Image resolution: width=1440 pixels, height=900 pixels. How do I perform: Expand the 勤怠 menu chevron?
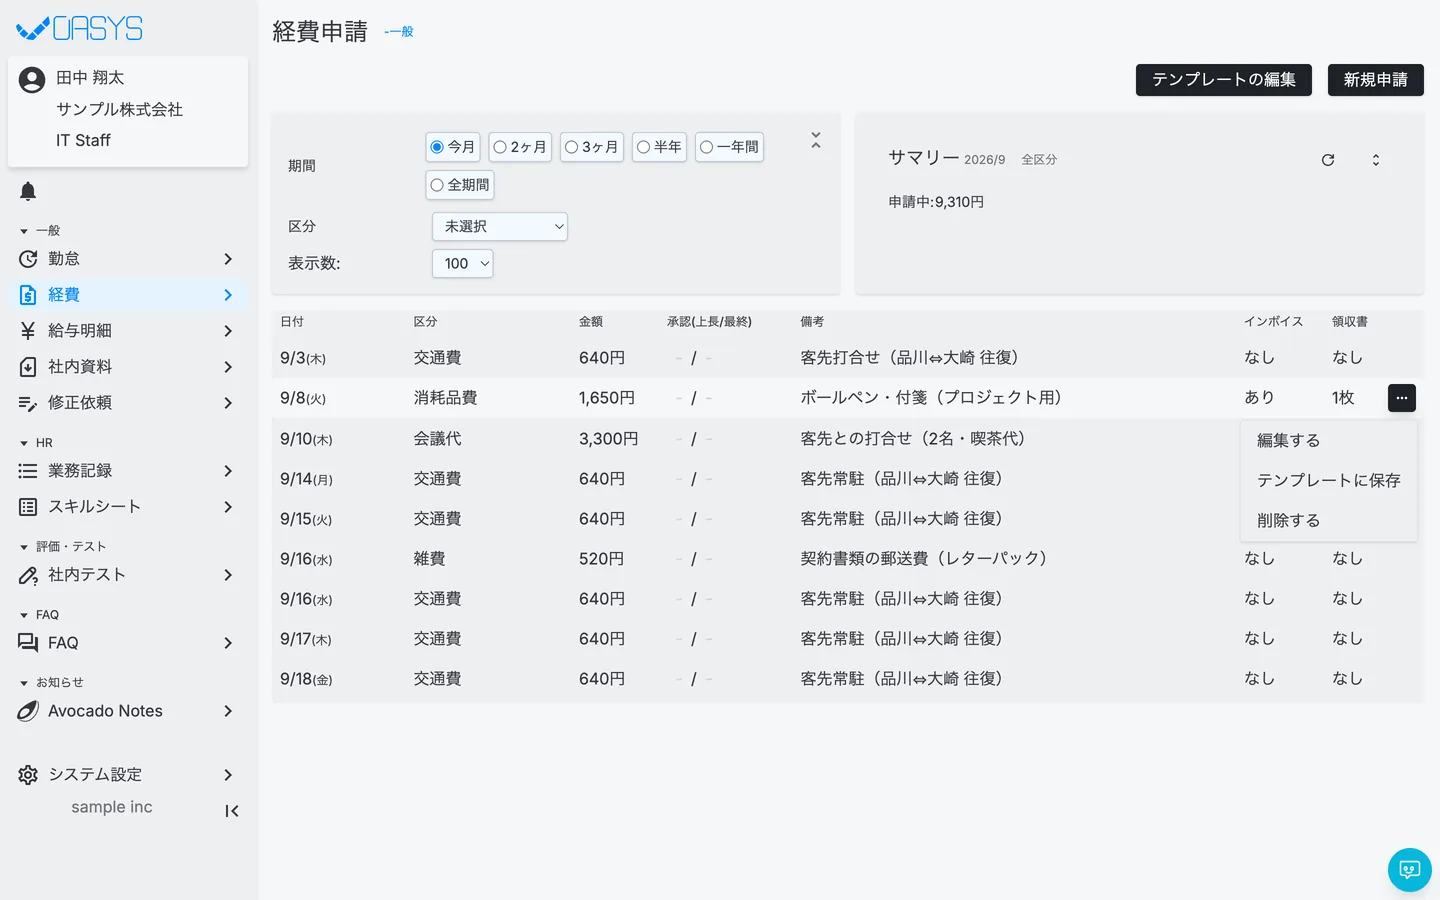(x=228, y=259)
